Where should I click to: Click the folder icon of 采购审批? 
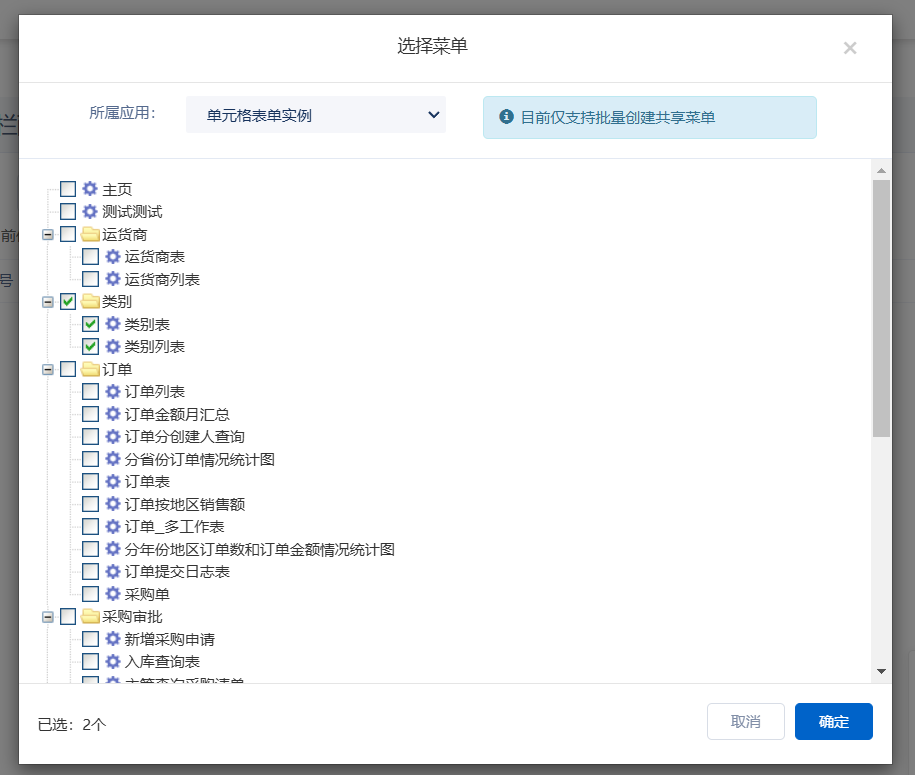coord(90,616)
